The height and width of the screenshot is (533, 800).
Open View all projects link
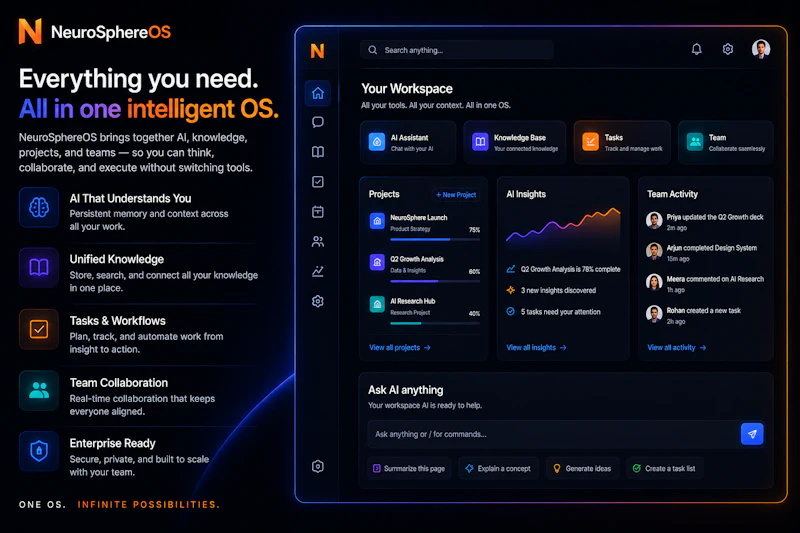coord(400,347)
